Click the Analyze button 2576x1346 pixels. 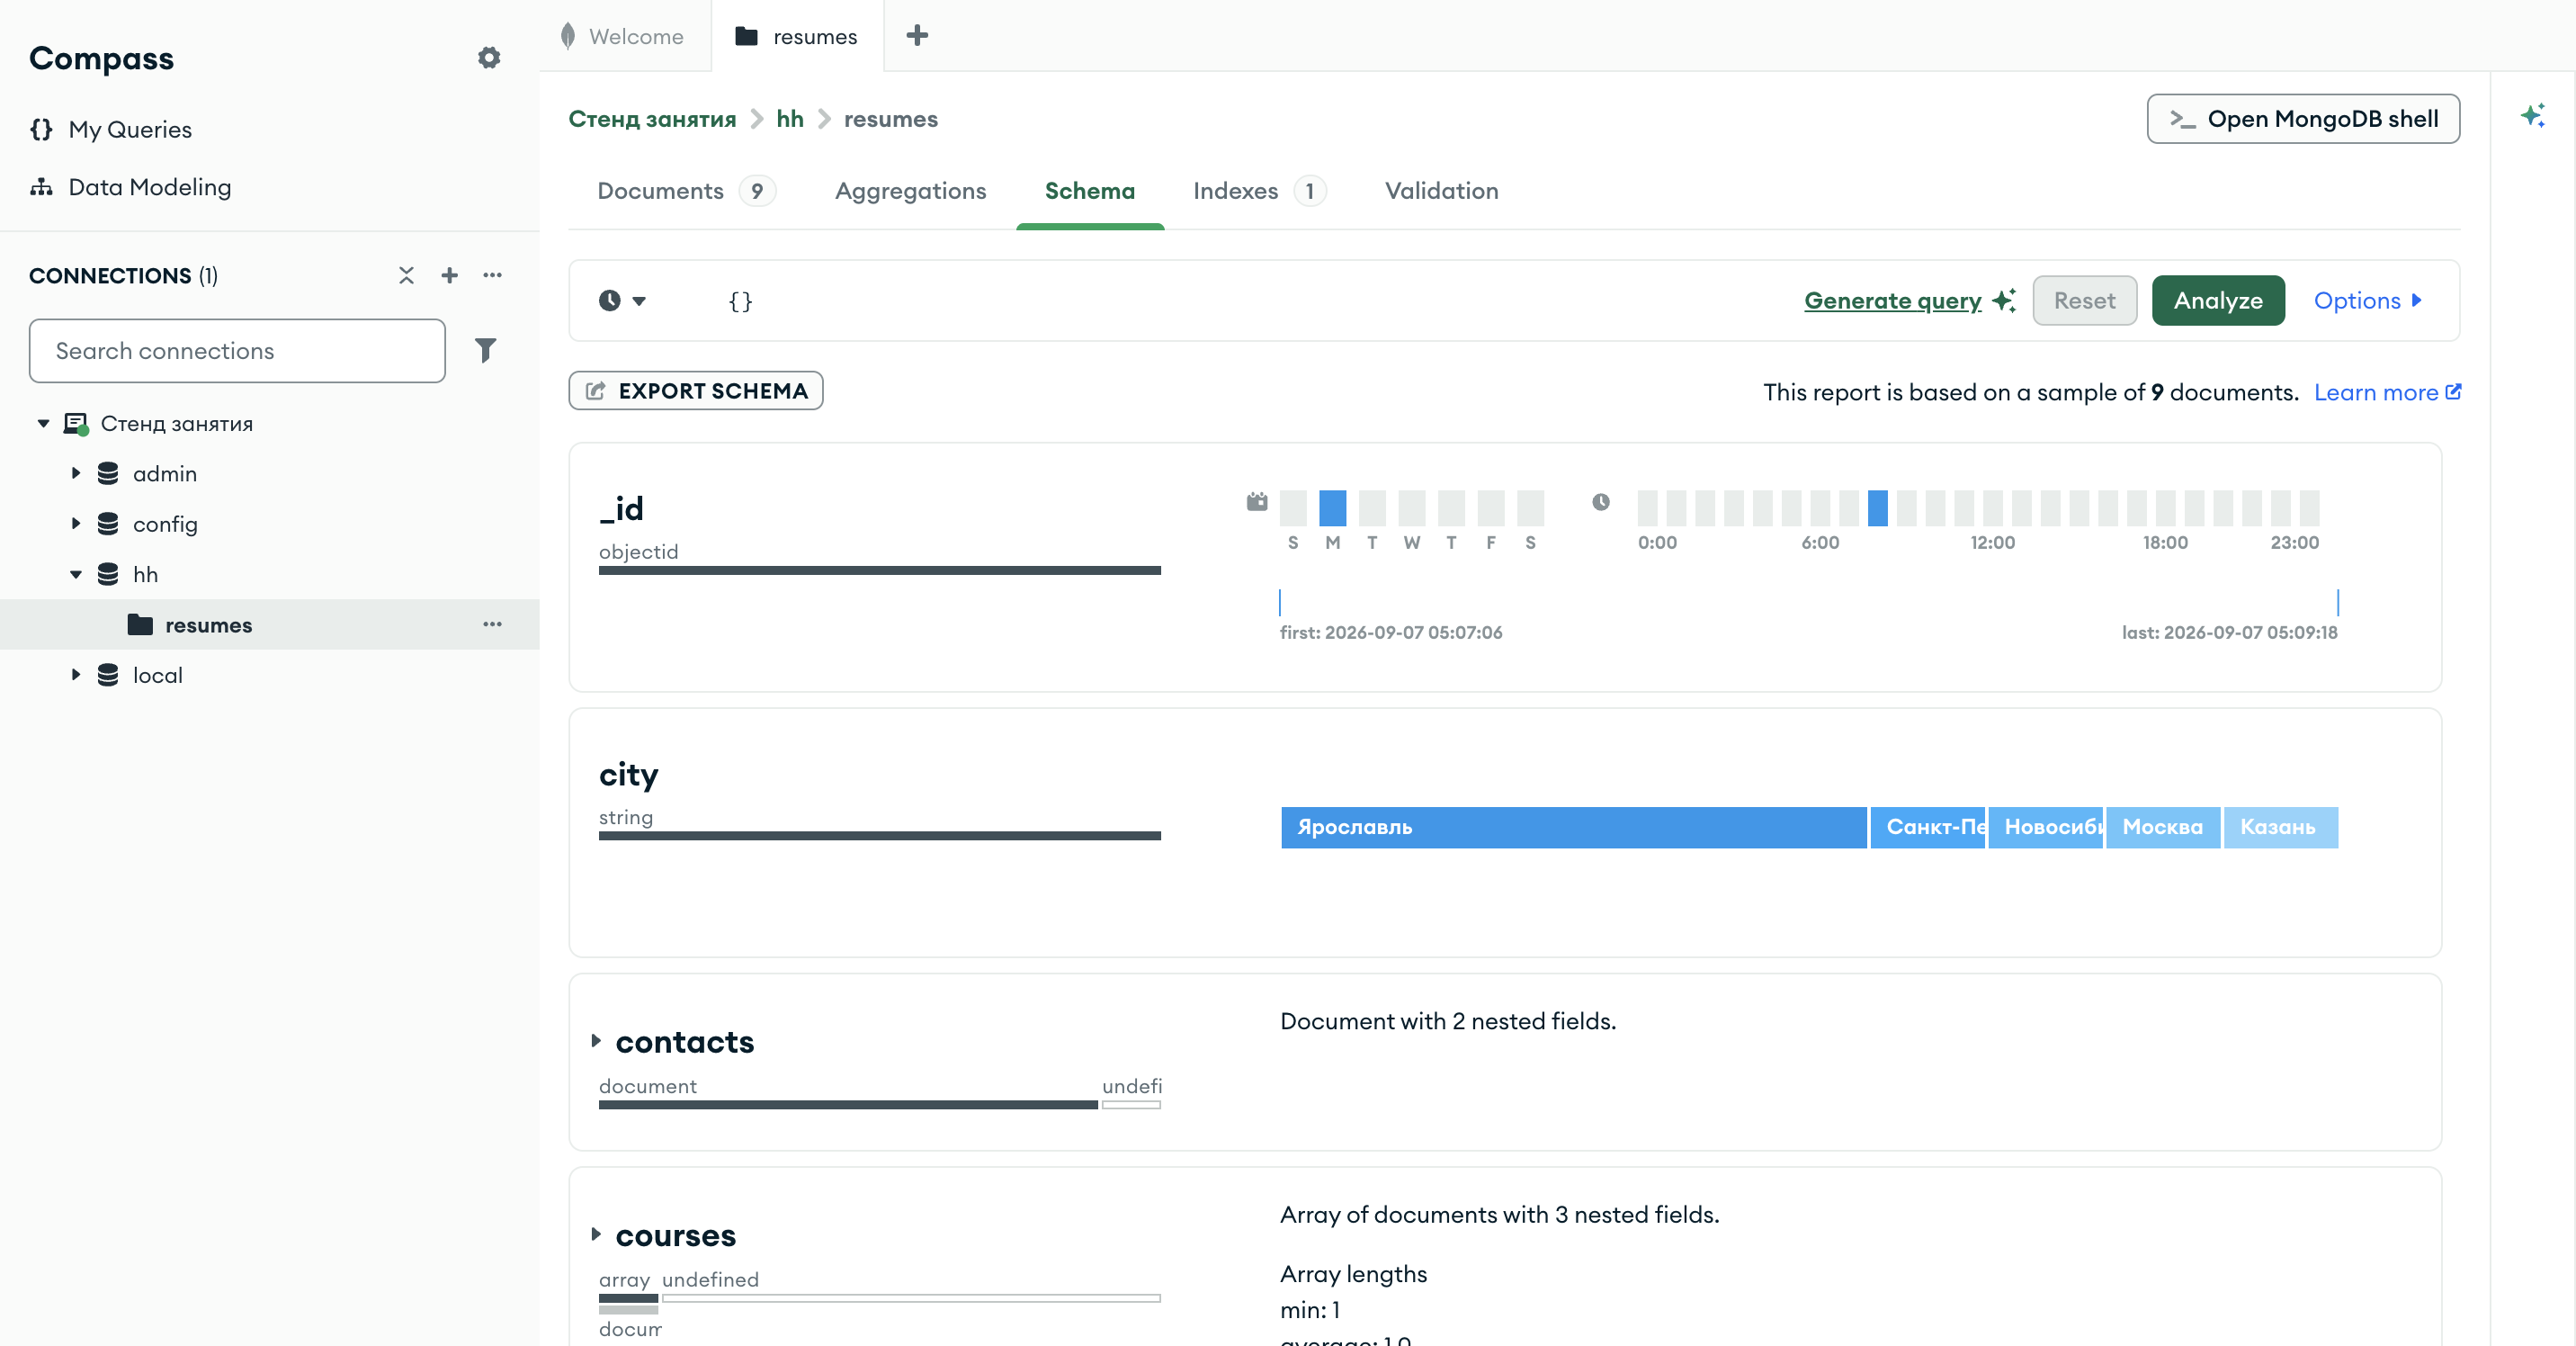pos(2218,301)
